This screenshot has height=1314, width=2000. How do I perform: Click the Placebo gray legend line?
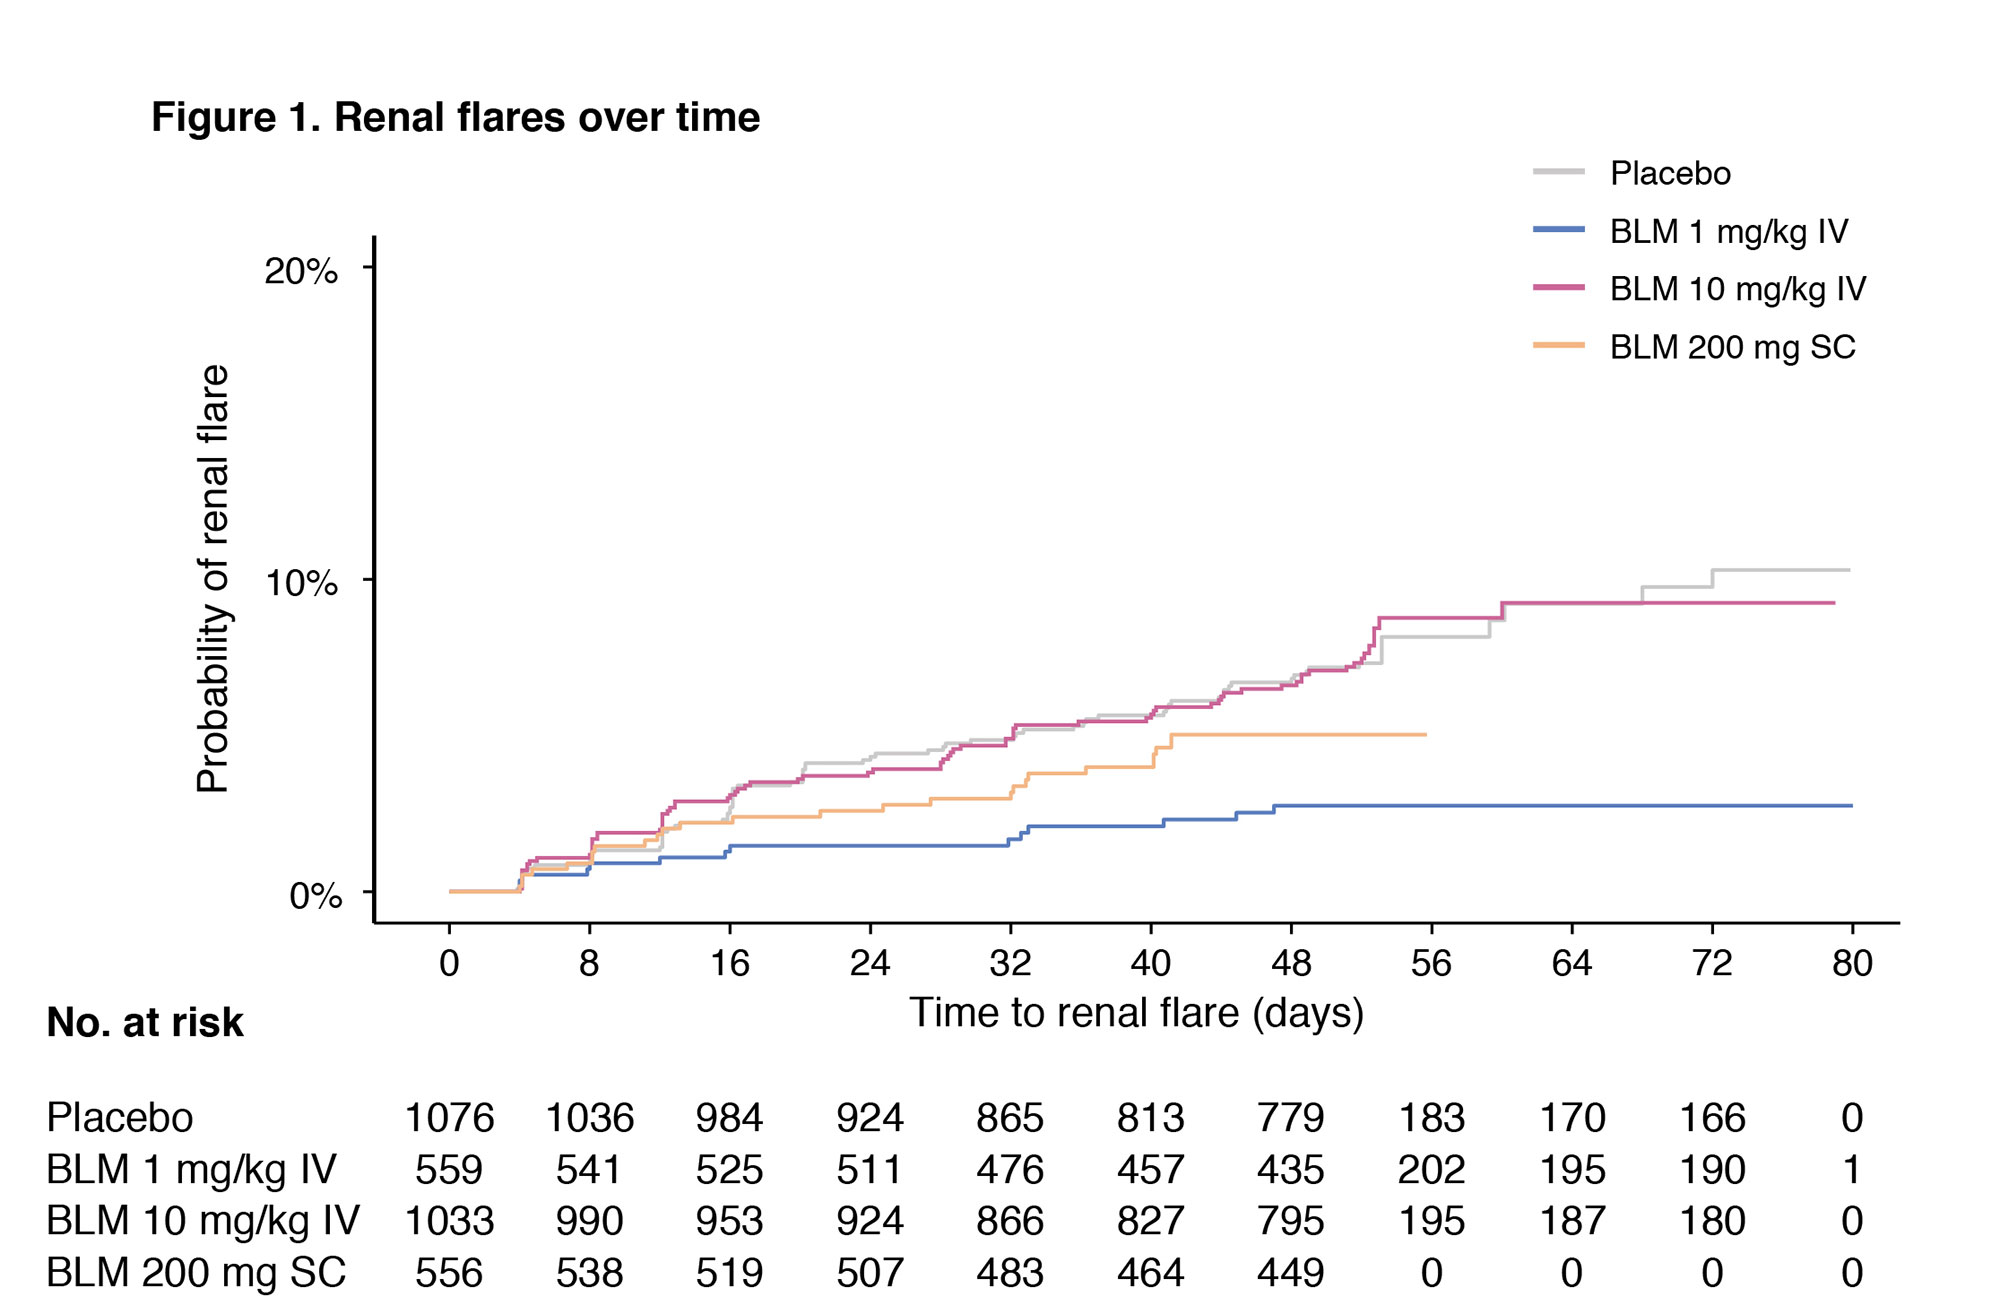point(1558,172)
